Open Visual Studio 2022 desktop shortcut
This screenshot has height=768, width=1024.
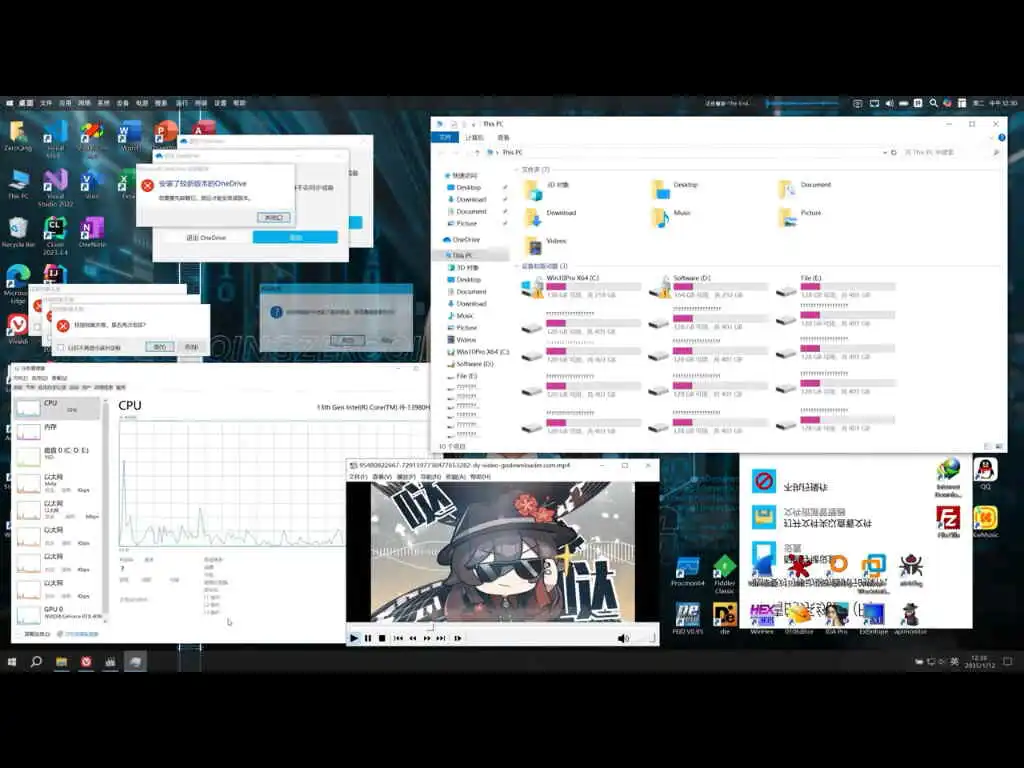55,188
